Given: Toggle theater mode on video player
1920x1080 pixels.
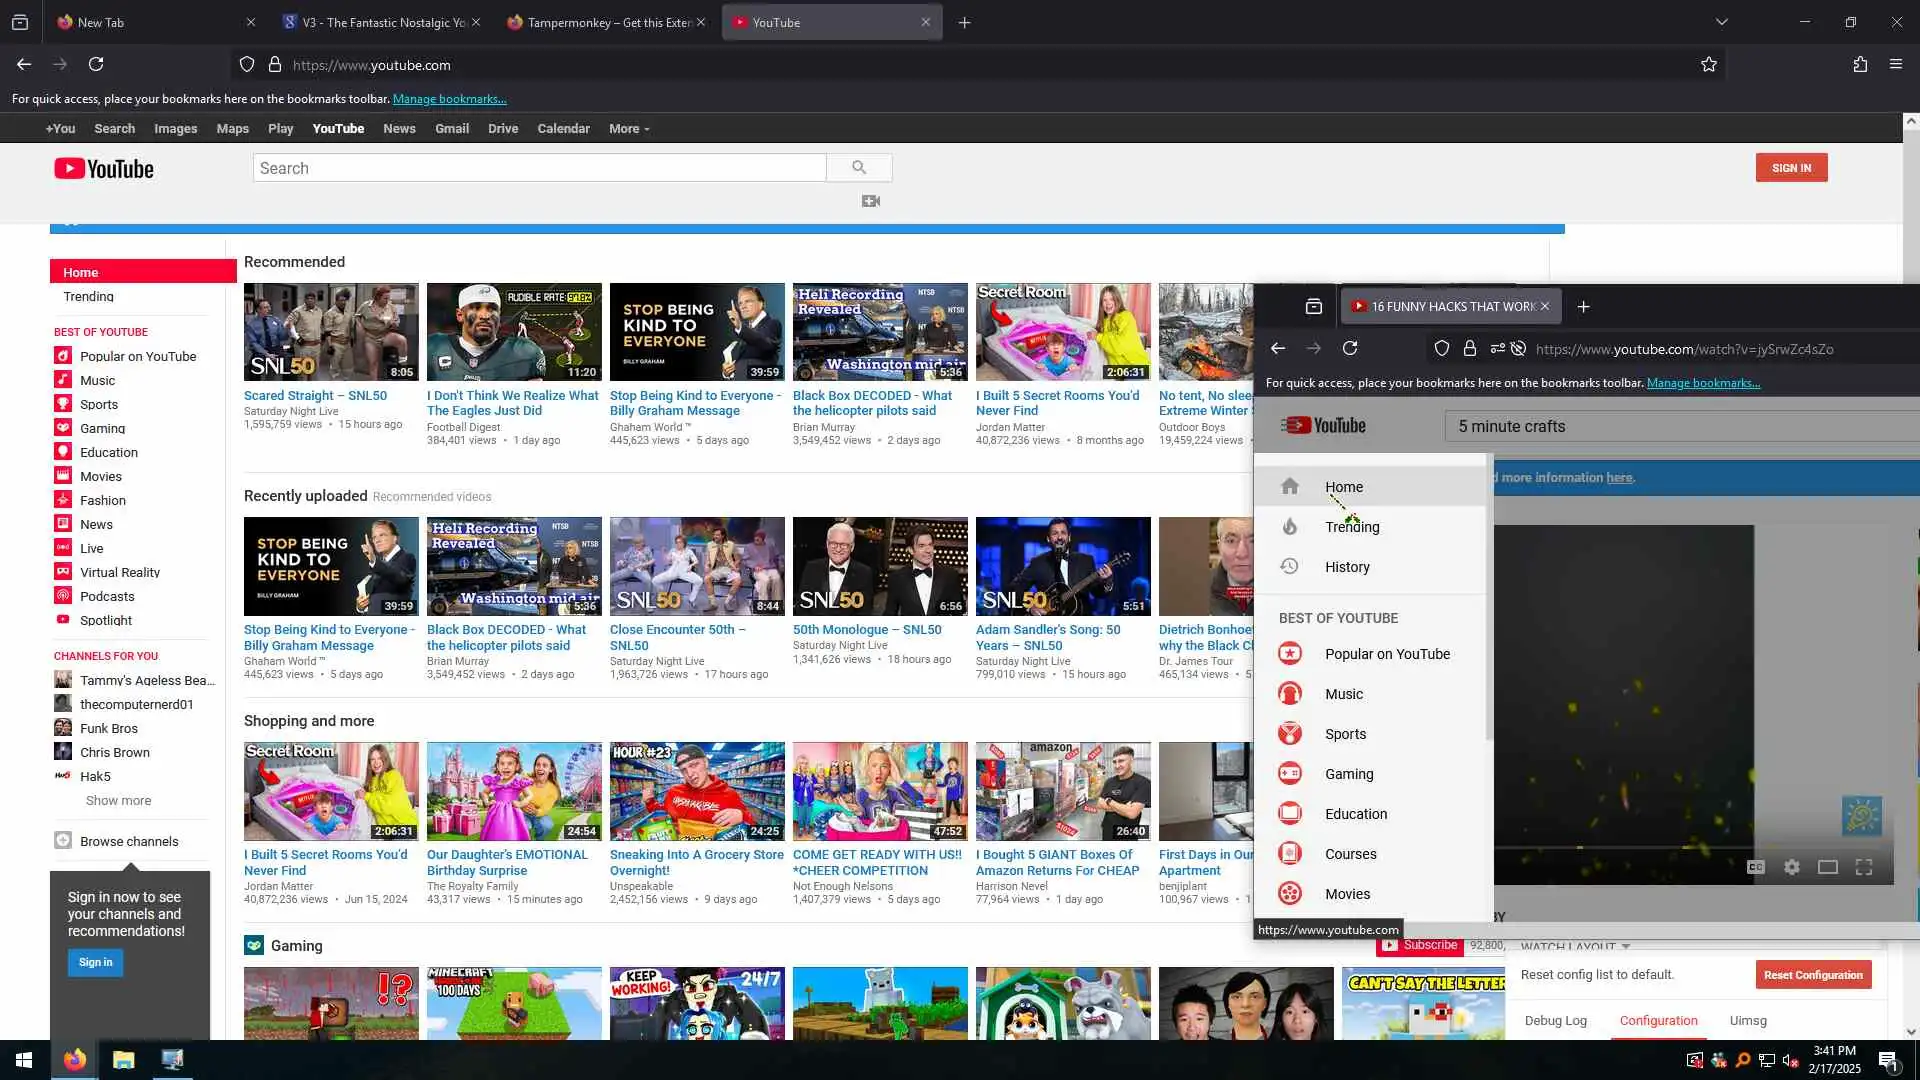Looking at the screenshot, I should pyautogui.click(x=1828, y=867).
